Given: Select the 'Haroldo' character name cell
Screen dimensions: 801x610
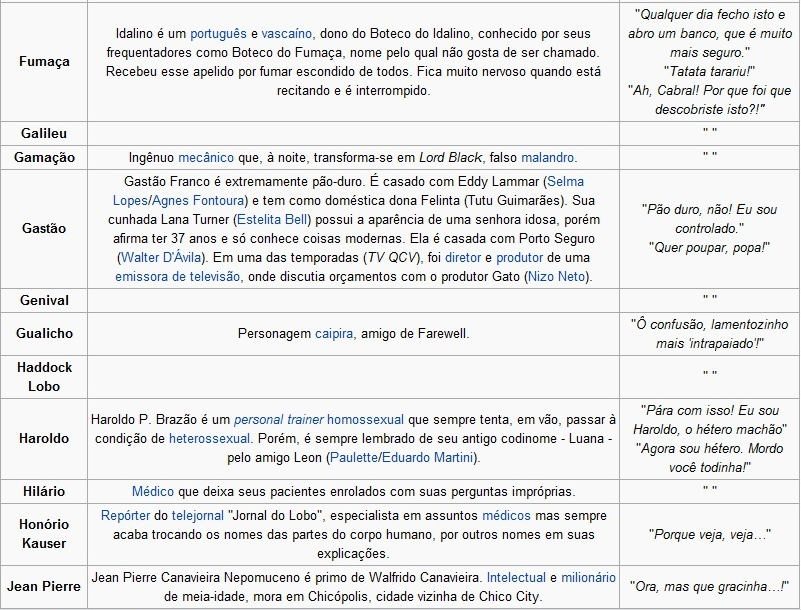Looking at the screenshot, I should click(x=44, y=438).
